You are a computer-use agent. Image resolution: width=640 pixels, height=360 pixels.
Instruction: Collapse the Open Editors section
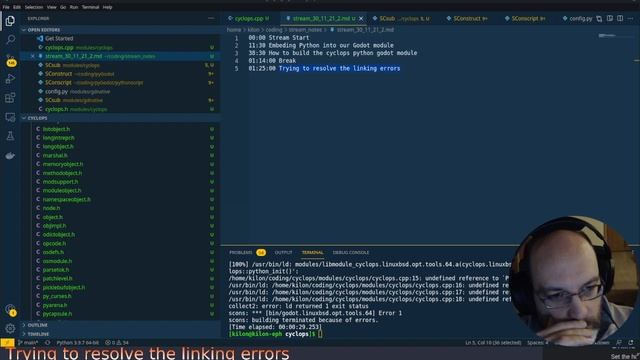tap(44, 30)
